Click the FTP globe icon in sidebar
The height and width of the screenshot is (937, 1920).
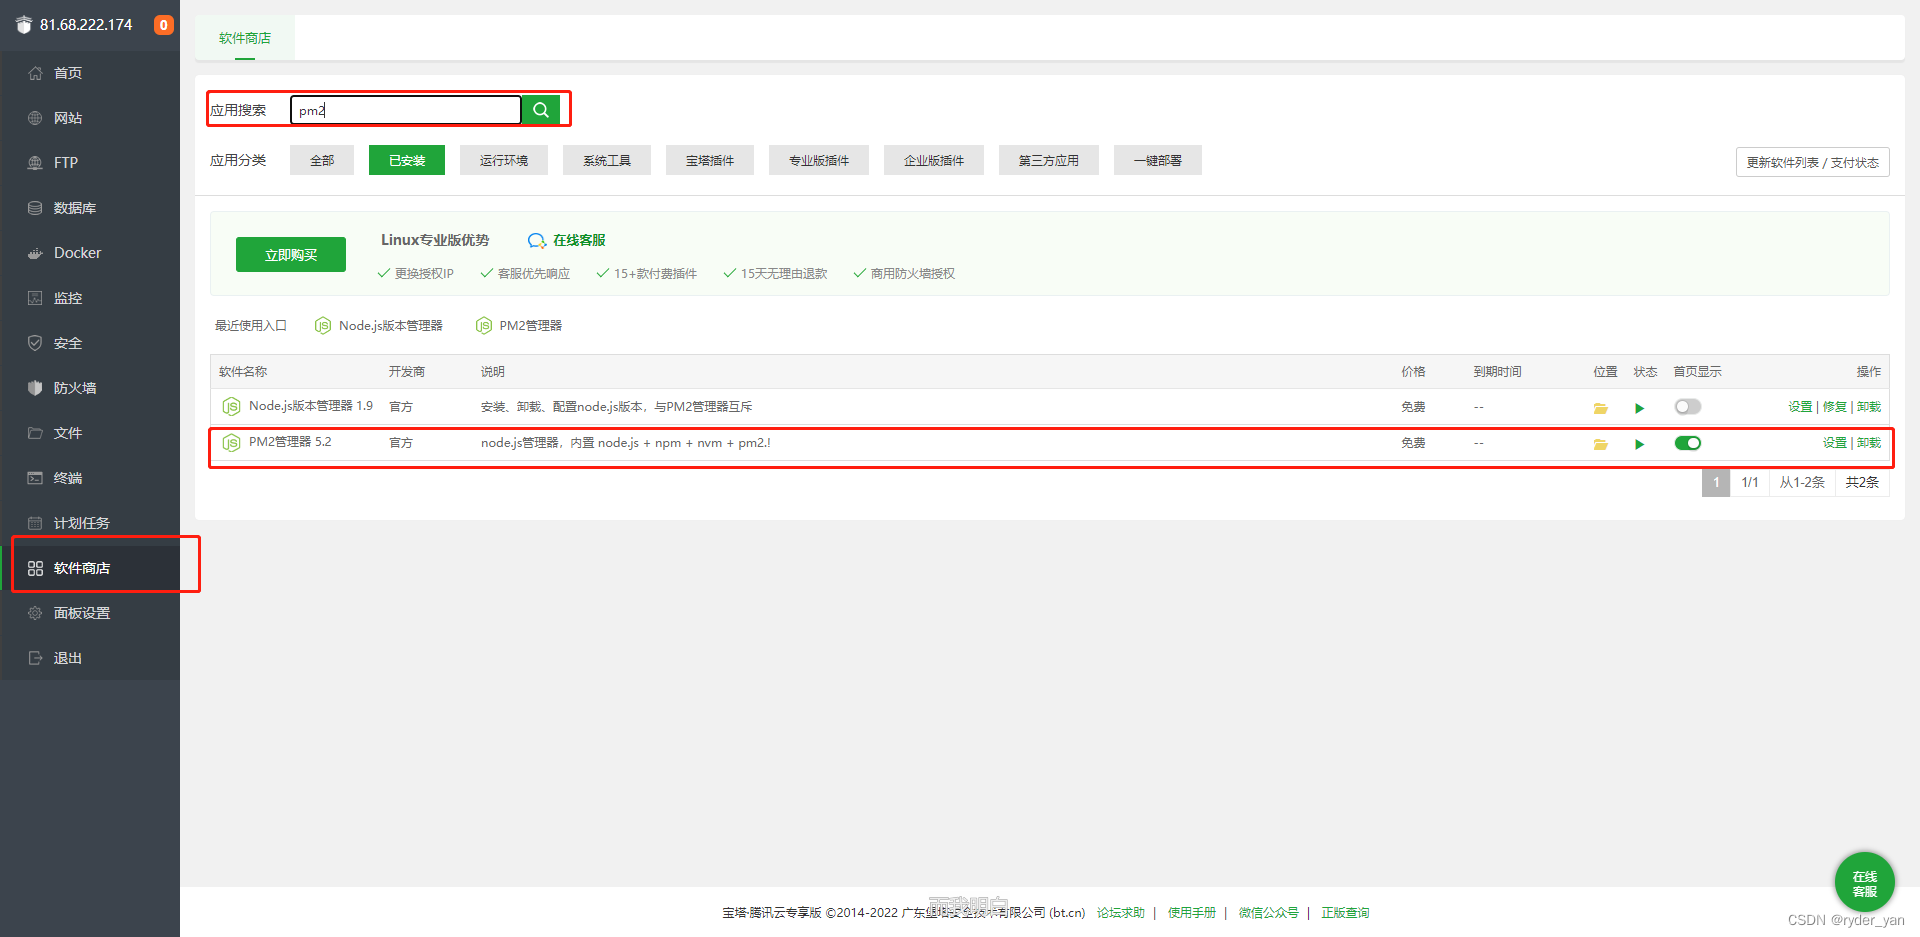coord(35,163)
